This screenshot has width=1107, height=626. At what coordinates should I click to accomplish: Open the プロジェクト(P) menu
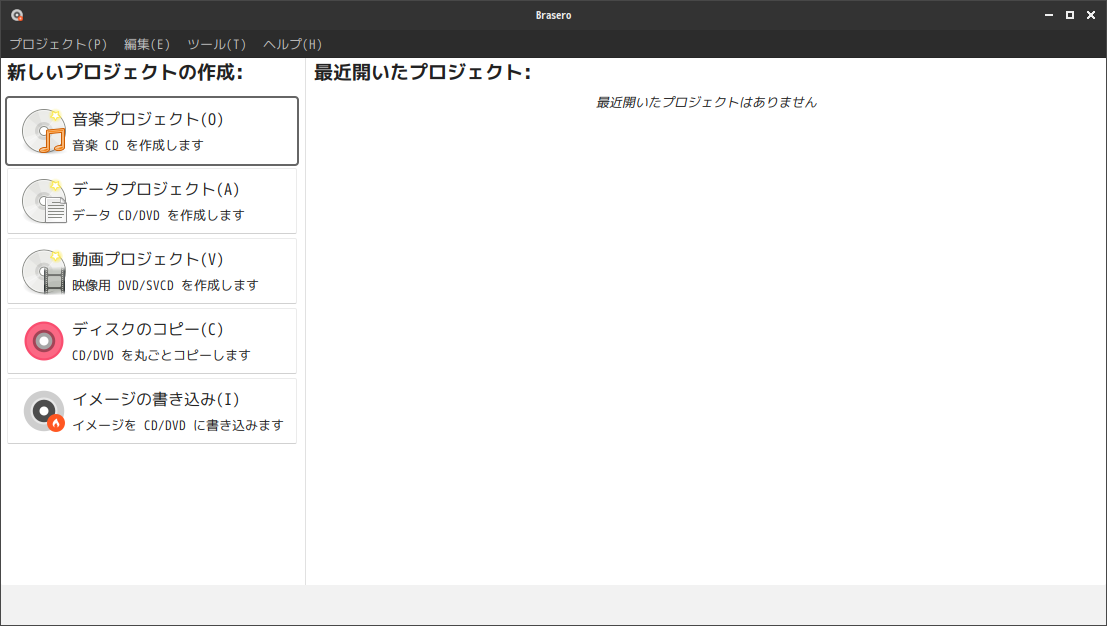point(58,44)
